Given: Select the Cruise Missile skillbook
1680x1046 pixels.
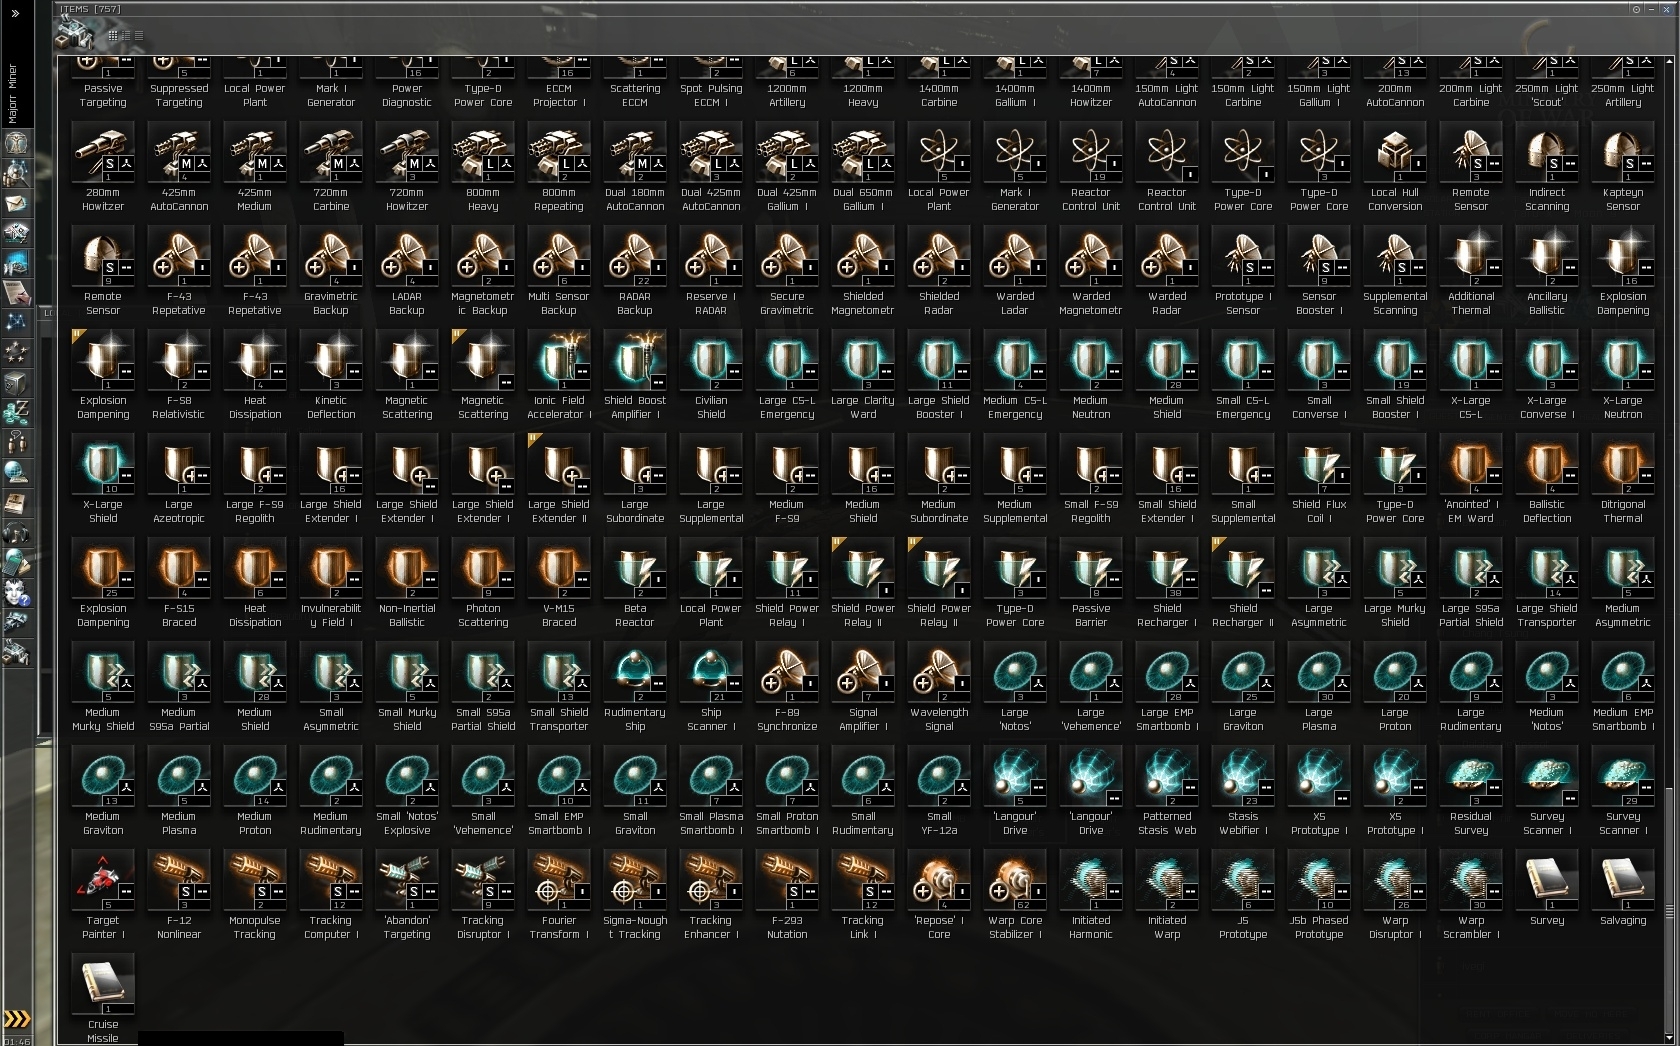Looking at the screenshot, I should pyautogui.click(x=103, y=999).
